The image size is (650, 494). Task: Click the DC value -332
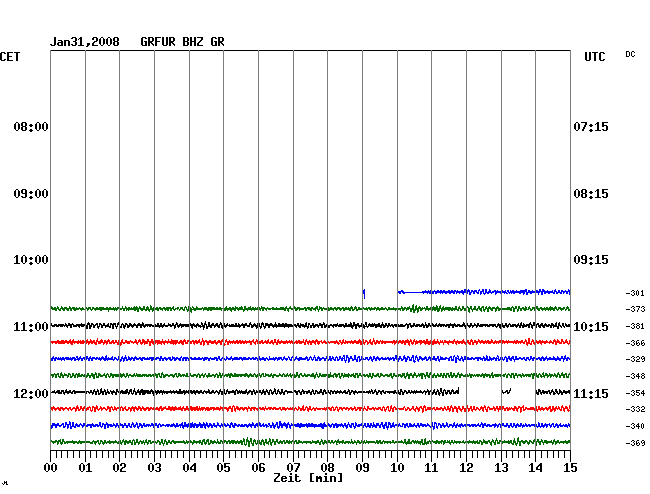635,409
